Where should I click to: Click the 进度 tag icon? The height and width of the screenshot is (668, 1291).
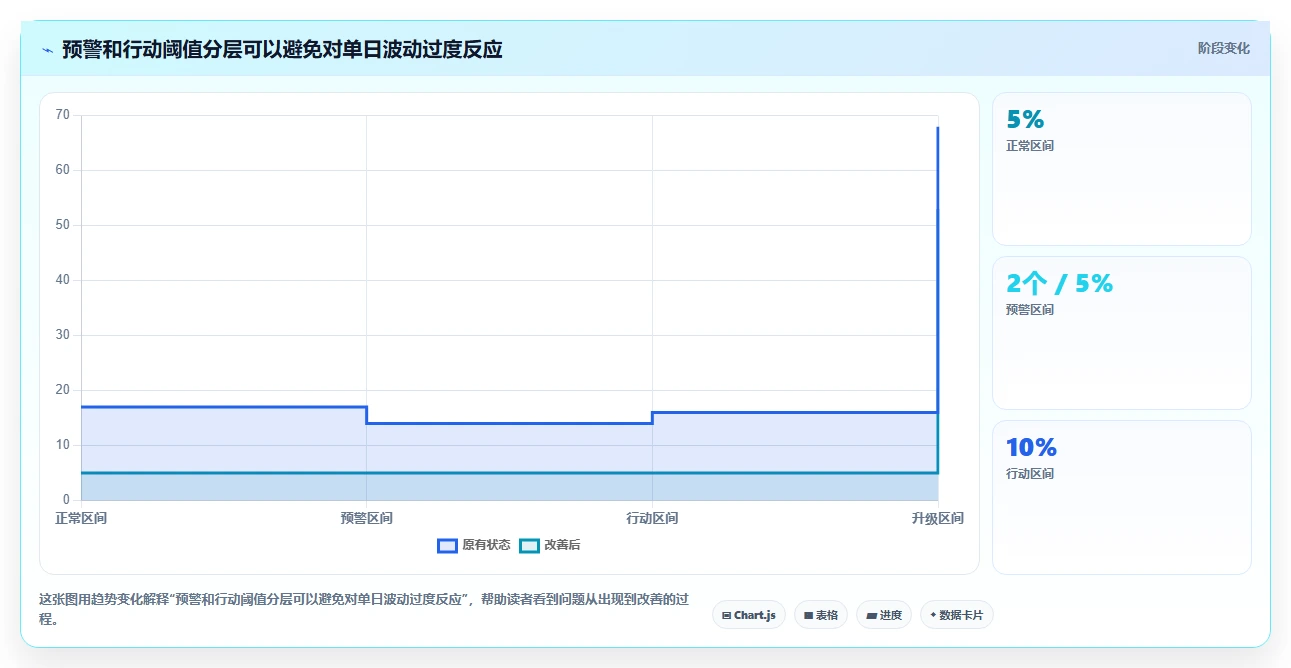pos(871,615)
